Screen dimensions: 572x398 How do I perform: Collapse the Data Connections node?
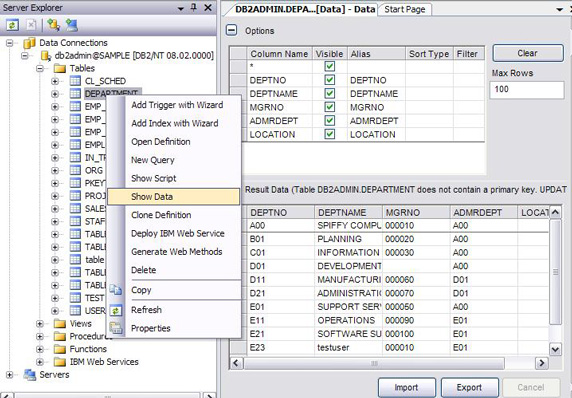point(10,43)
